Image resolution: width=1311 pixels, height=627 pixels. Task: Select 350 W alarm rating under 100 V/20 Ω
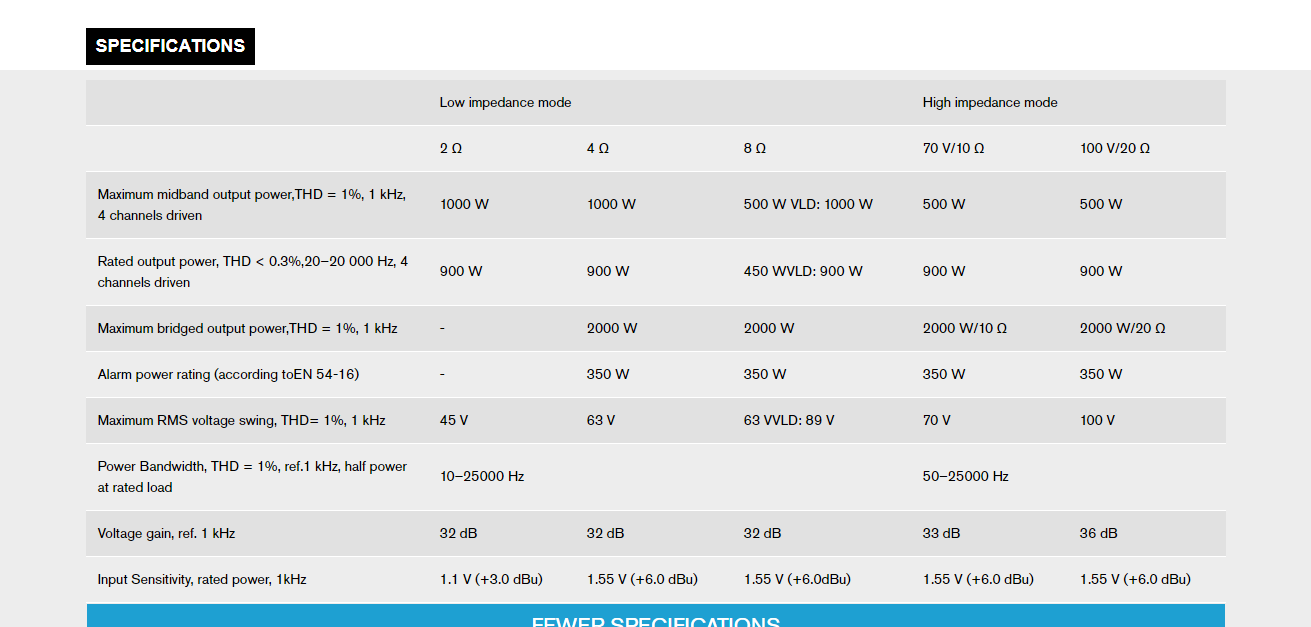[x=1101, y=375]
